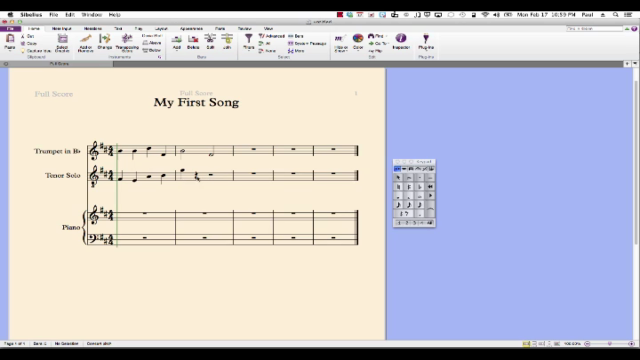The height and width of the screenshot is (360, 640).
Task: Click the rest button on Keypad
Action: pos(404,213)
